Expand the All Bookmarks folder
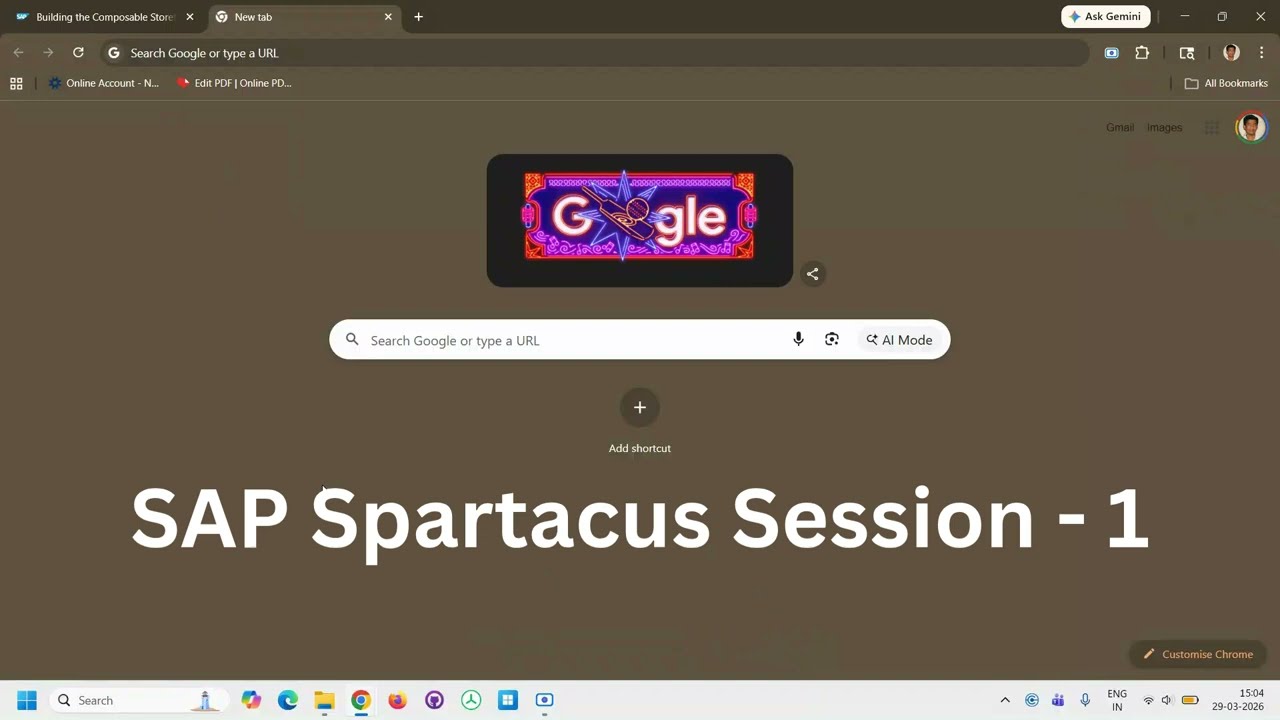This screenshot has height=720, width=1280. tap(1226, 83)
